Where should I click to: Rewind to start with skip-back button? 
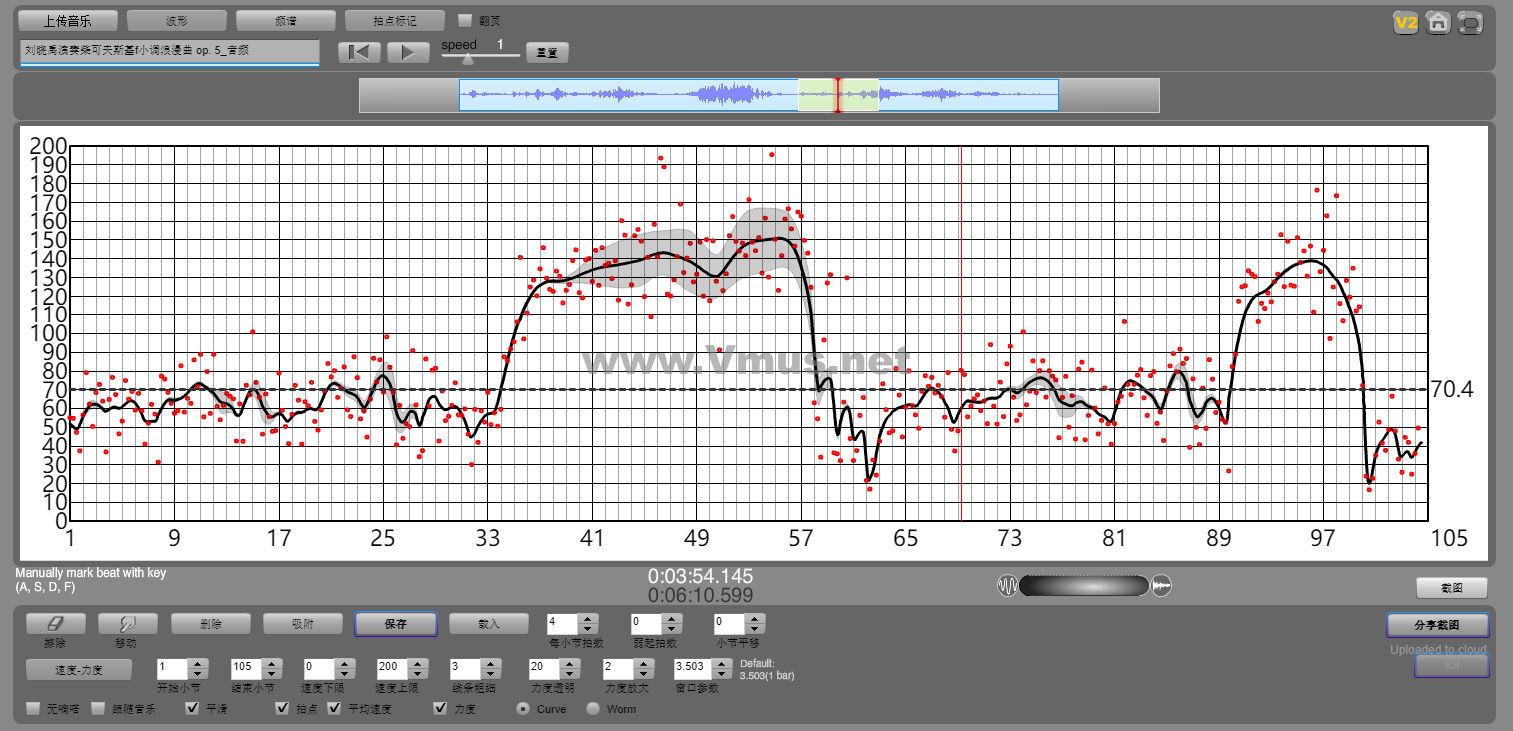[359, 53]
